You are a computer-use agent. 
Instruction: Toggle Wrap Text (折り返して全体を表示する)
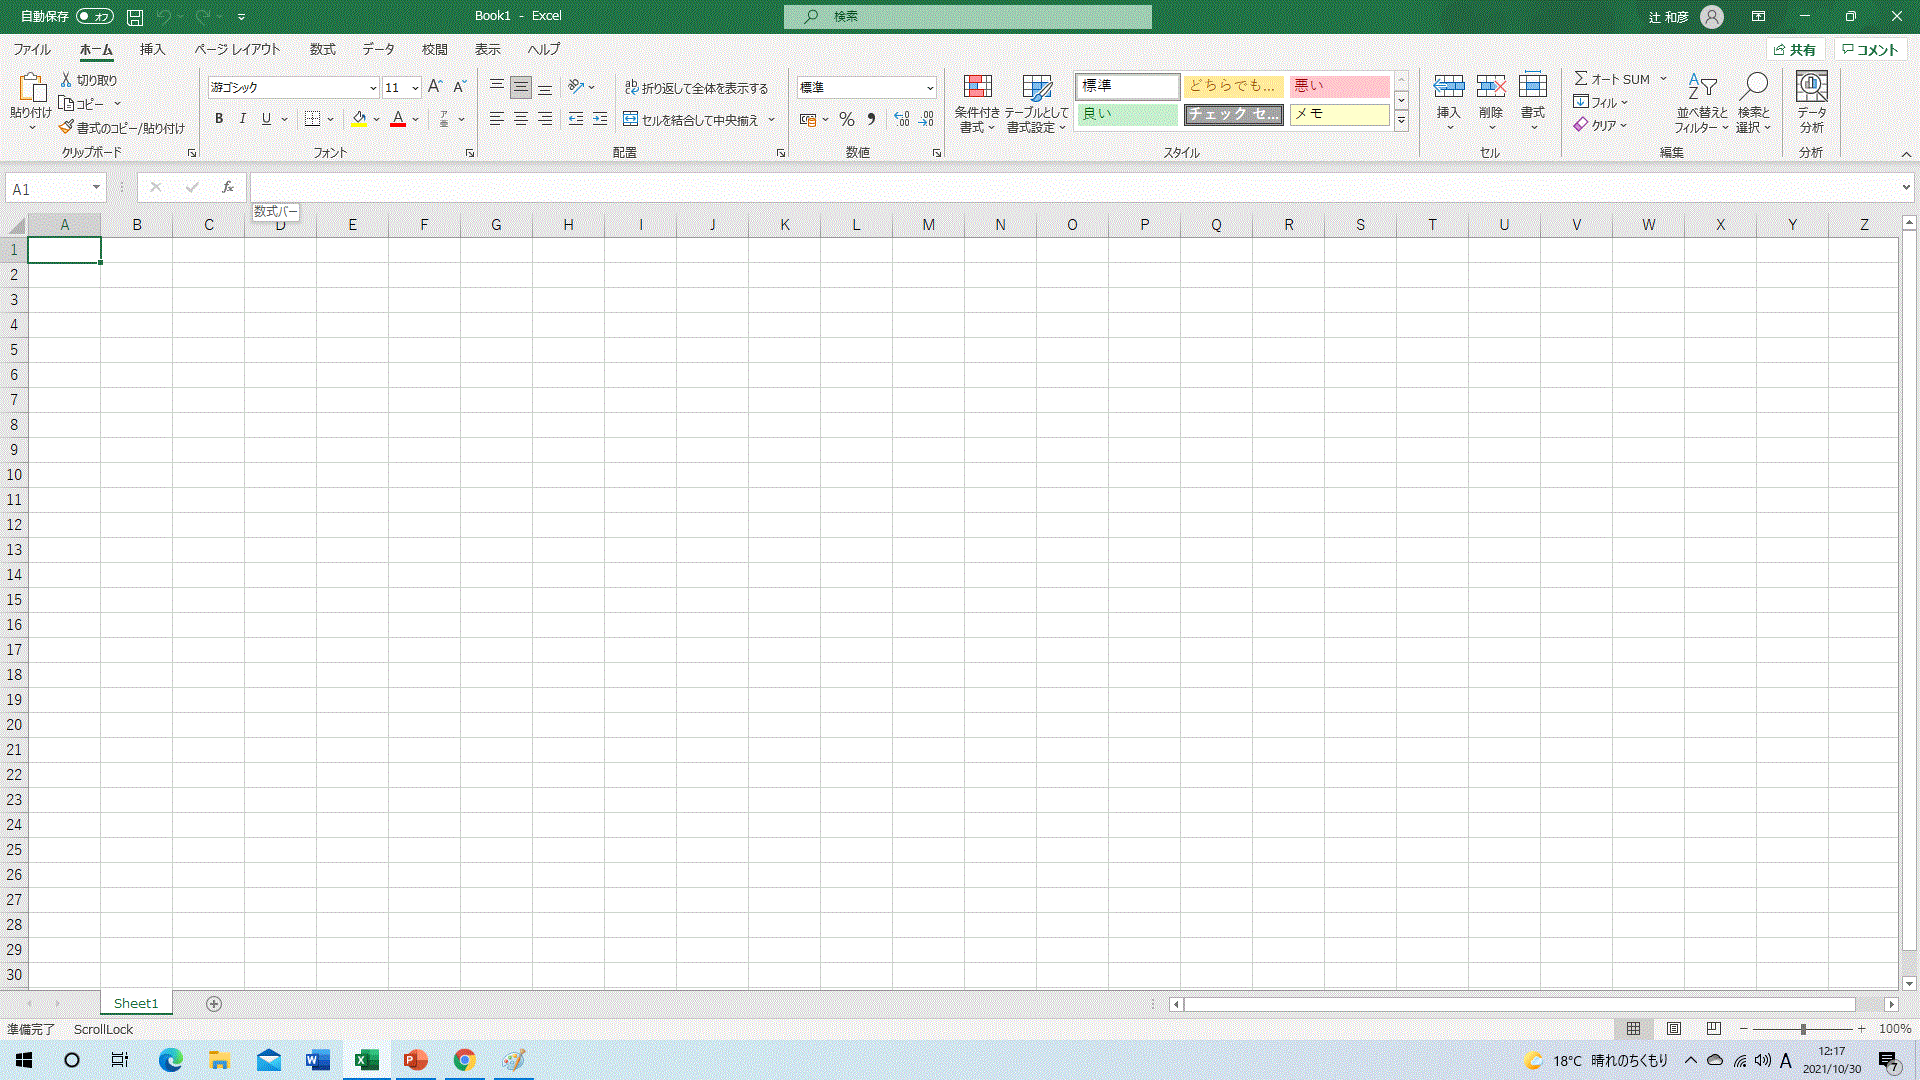[x=696, y=88]
